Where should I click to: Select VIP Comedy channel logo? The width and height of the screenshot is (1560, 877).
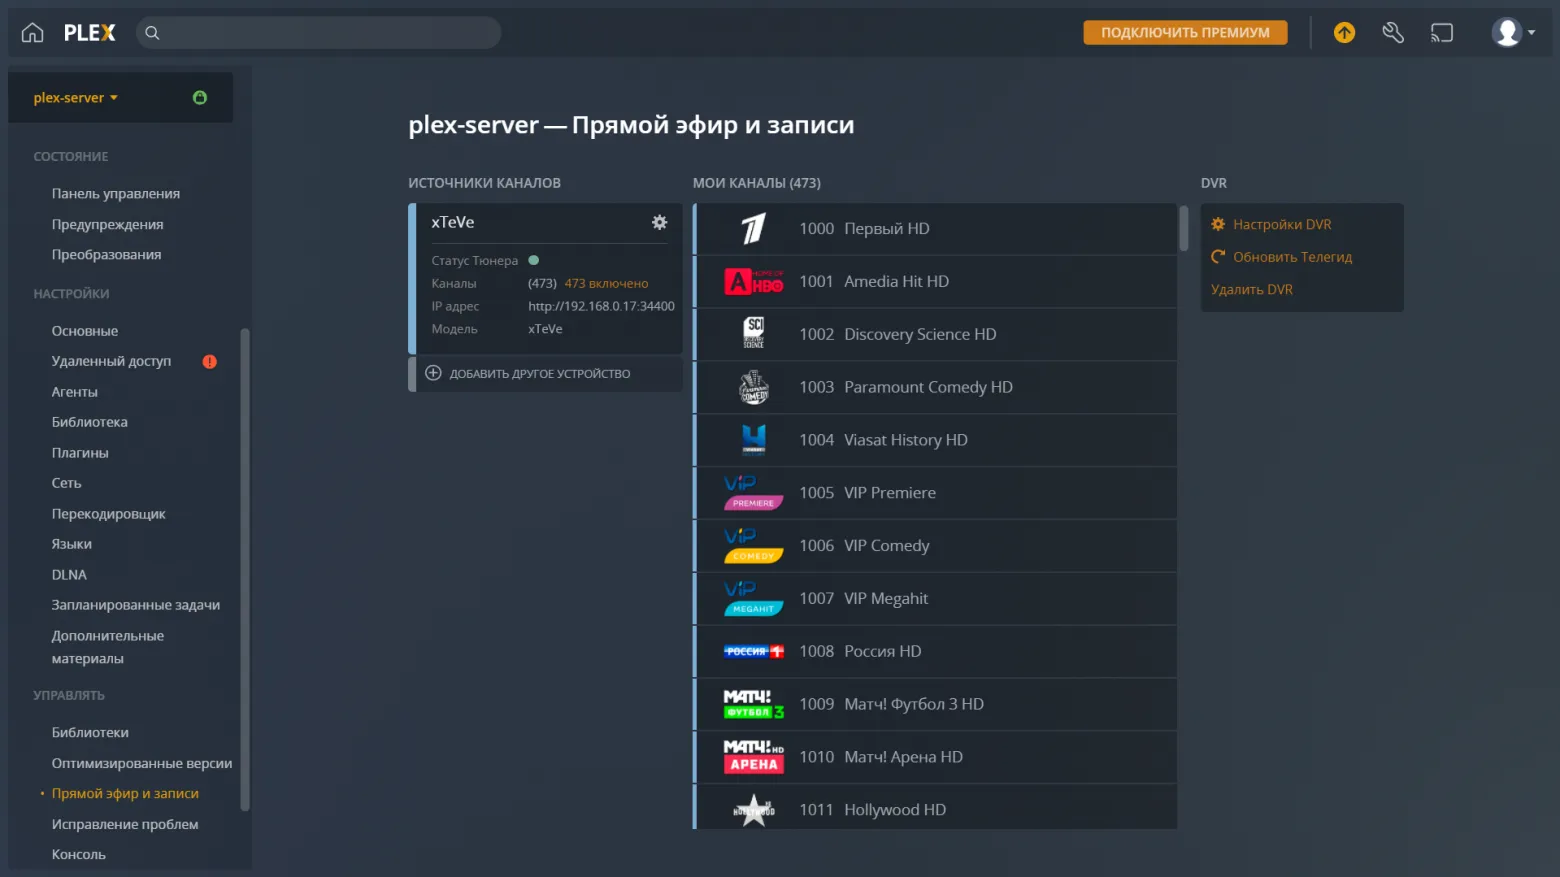[754, 546]
